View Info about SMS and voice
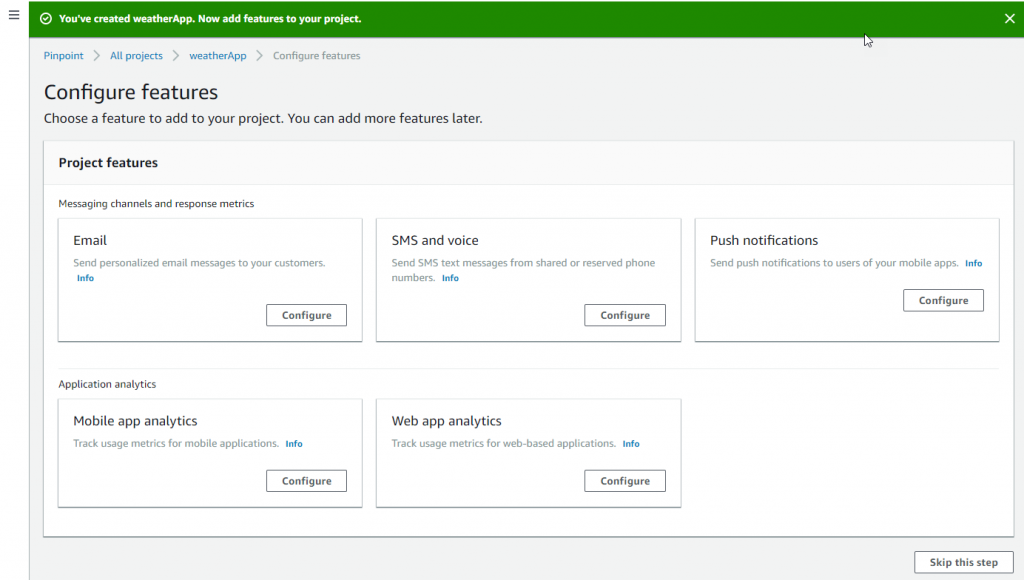 coord(450,277)
